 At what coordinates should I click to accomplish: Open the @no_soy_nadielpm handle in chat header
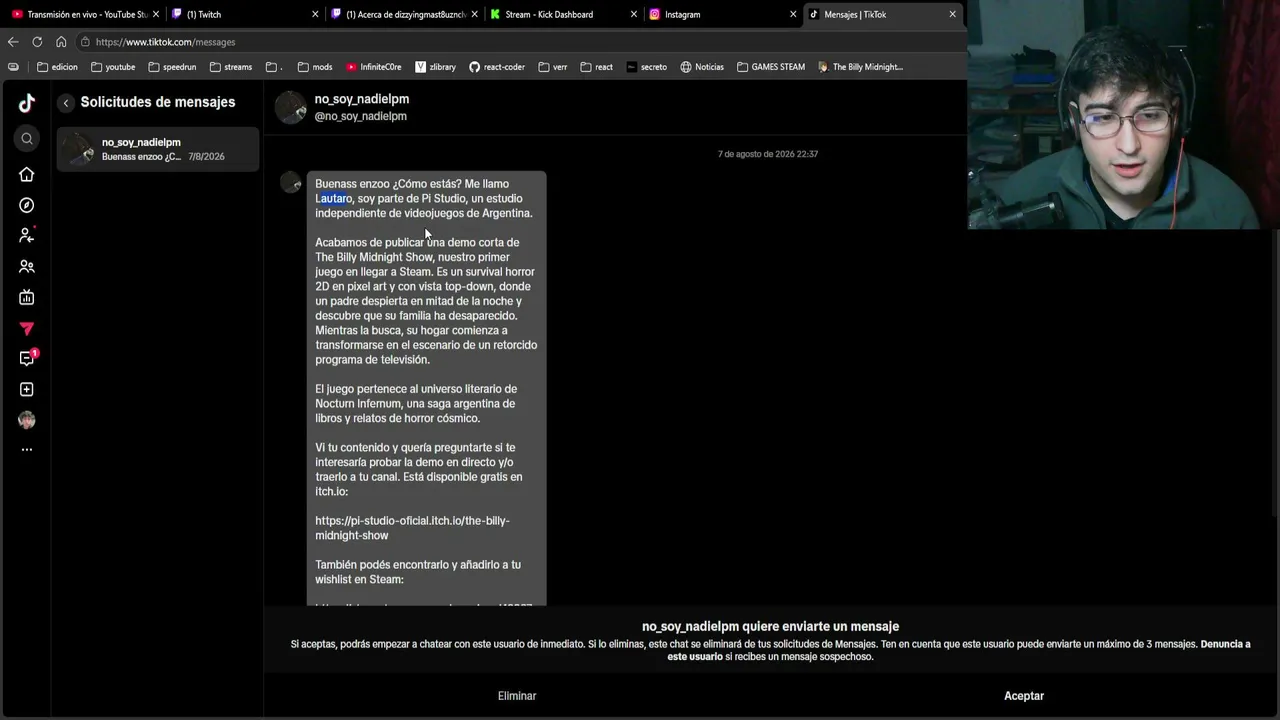point(361,116)
